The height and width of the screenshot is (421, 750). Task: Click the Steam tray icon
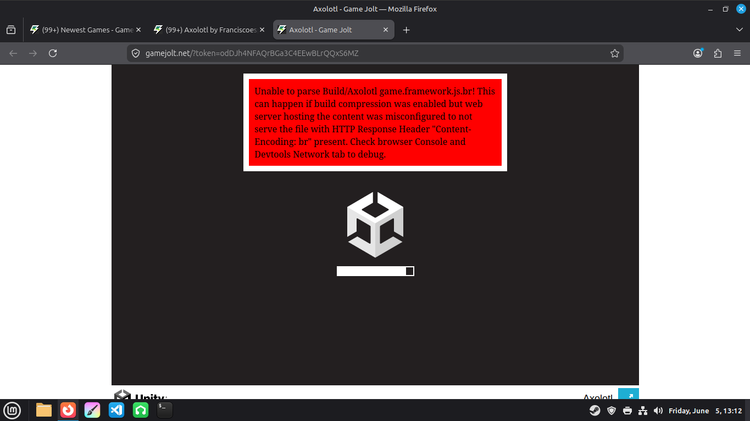(595, 410)
